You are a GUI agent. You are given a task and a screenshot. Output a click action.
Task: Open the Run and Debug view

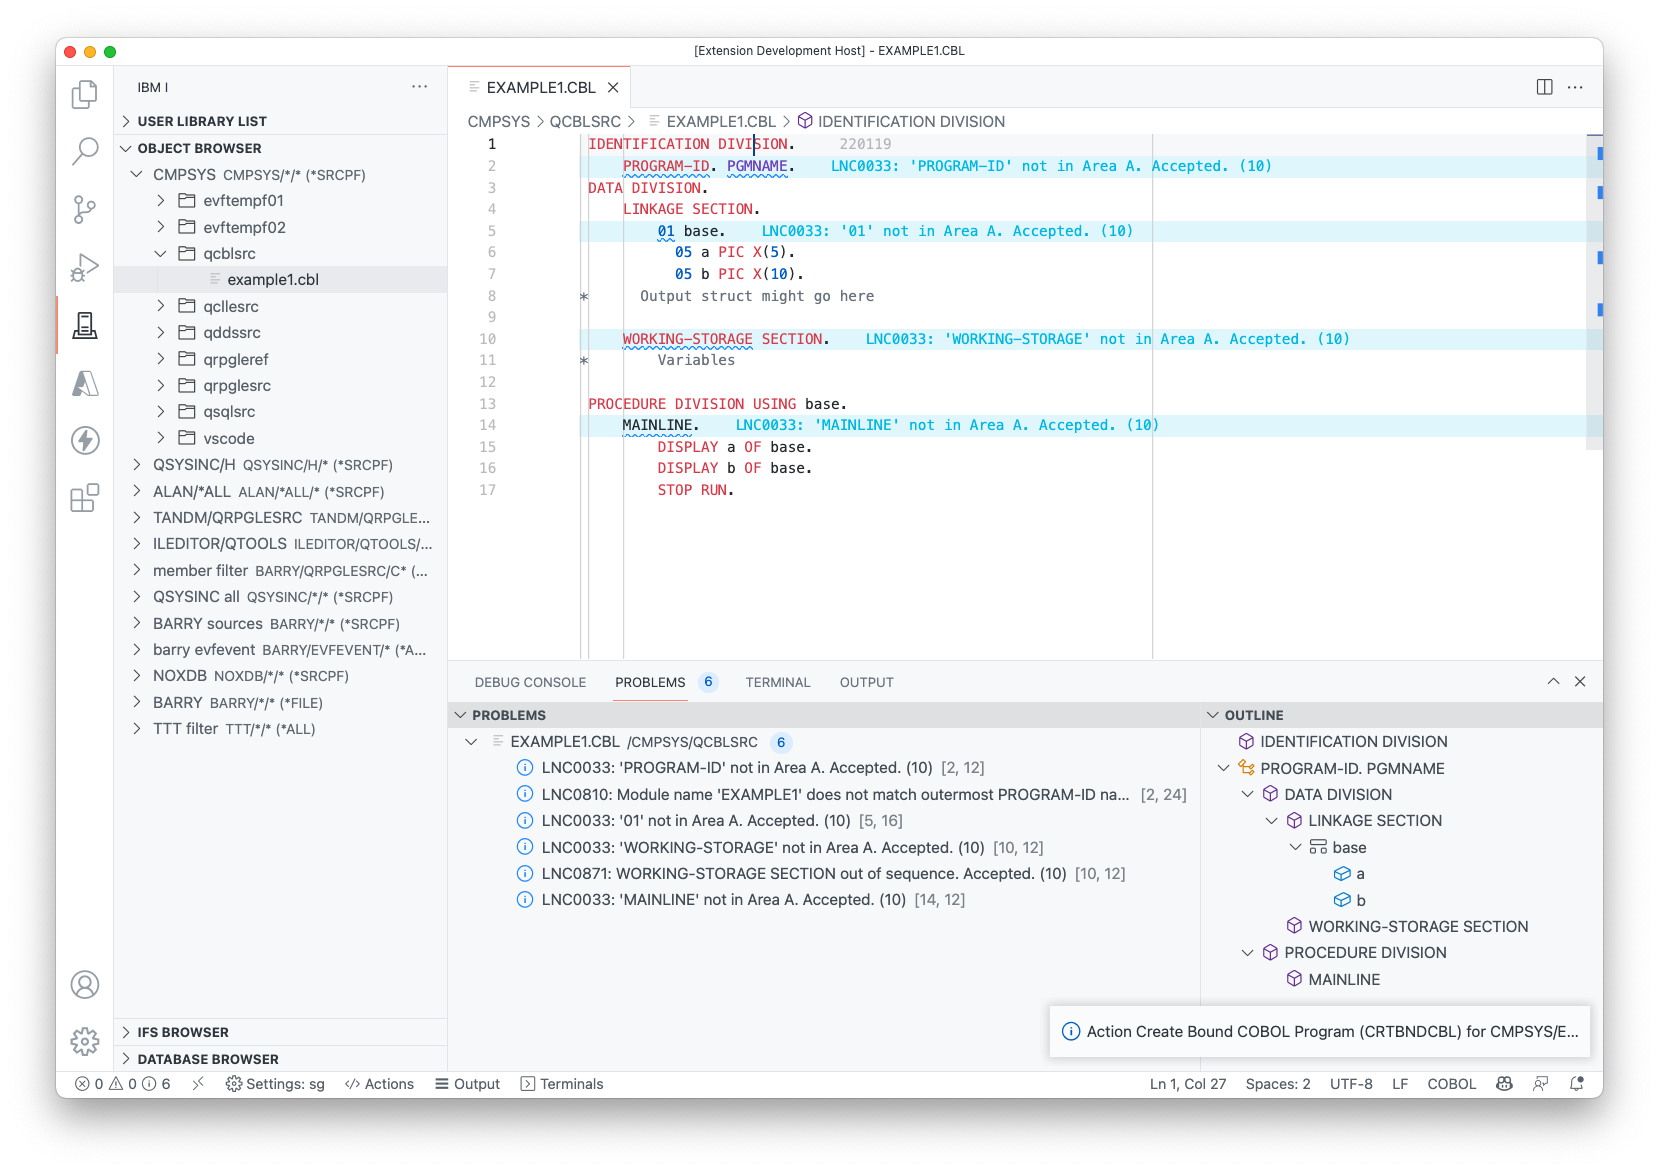(x=85, y=267)
